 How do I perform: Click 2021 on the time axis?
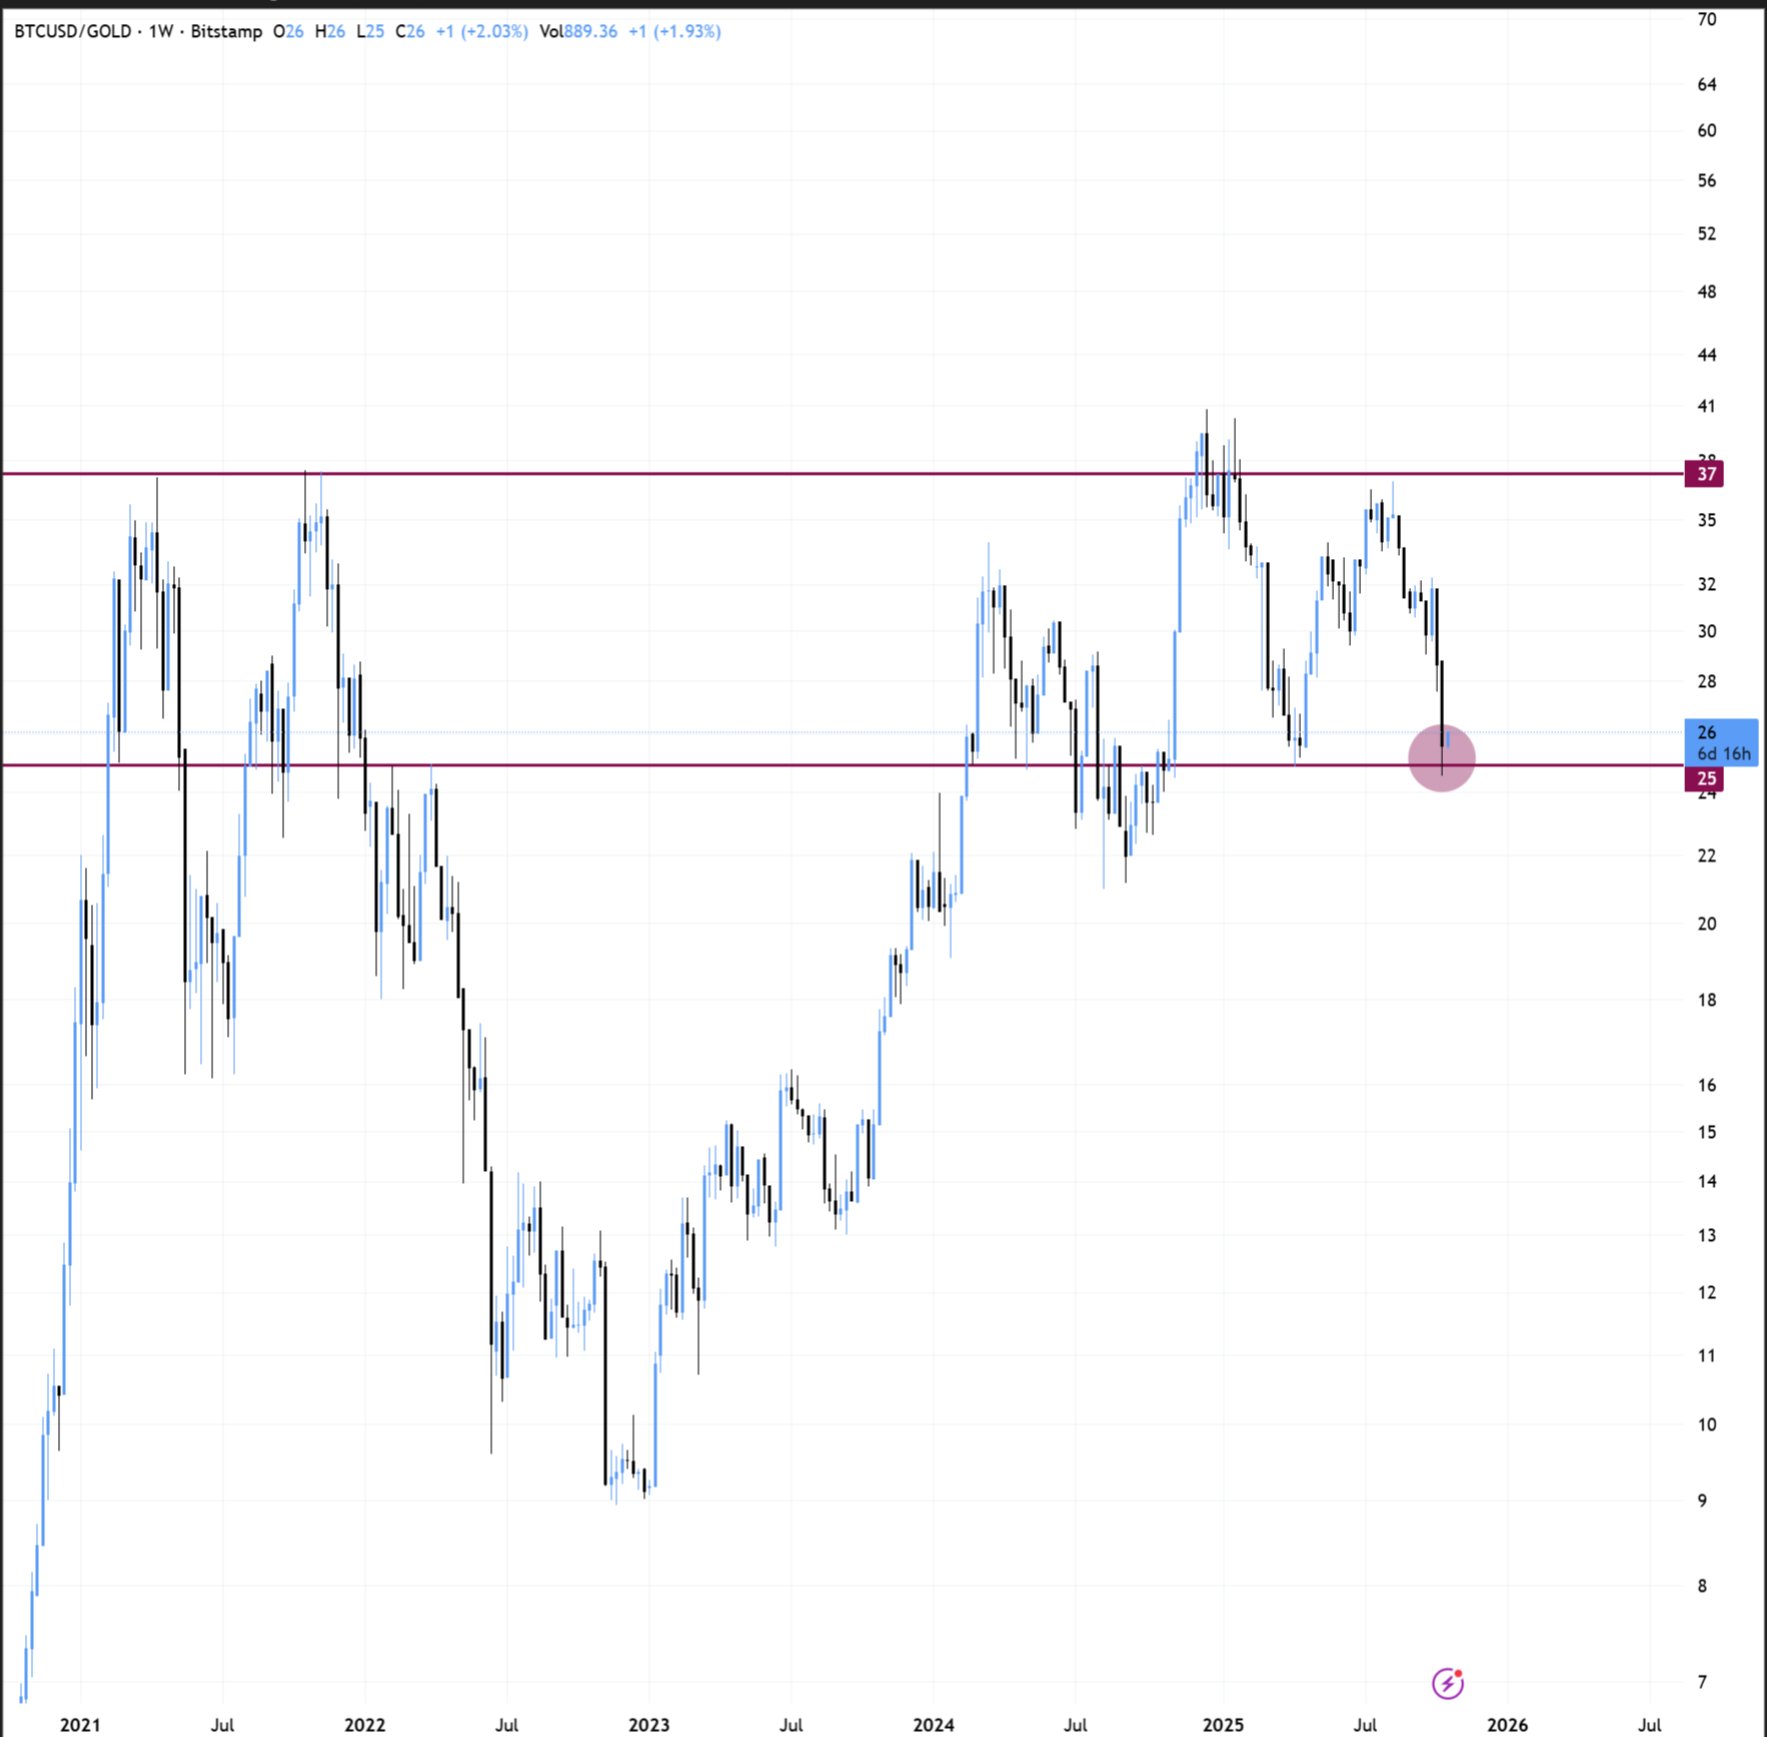(x=80, y=1725)
